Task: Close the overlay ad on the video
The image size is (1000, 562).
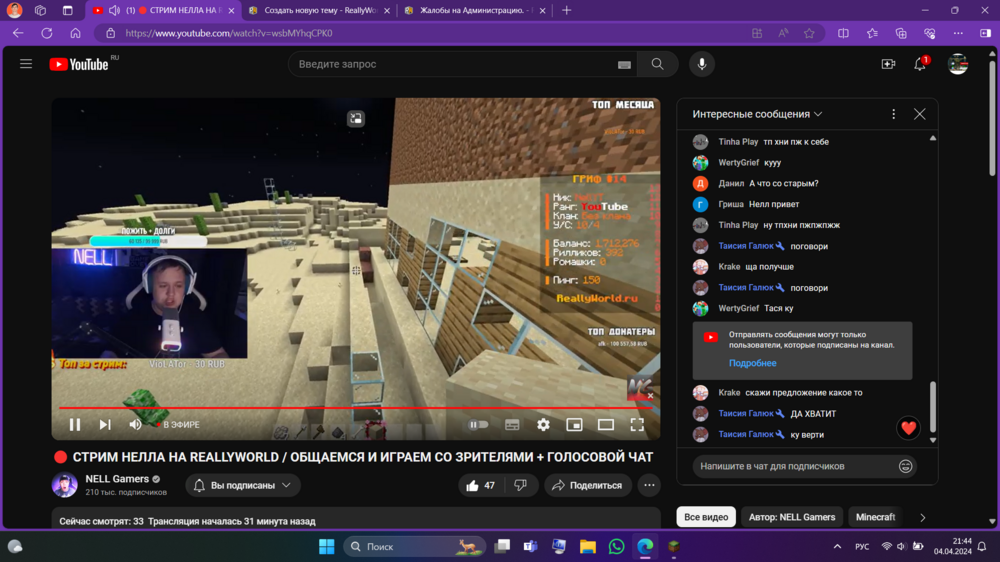Action: (x=650, y=396)
